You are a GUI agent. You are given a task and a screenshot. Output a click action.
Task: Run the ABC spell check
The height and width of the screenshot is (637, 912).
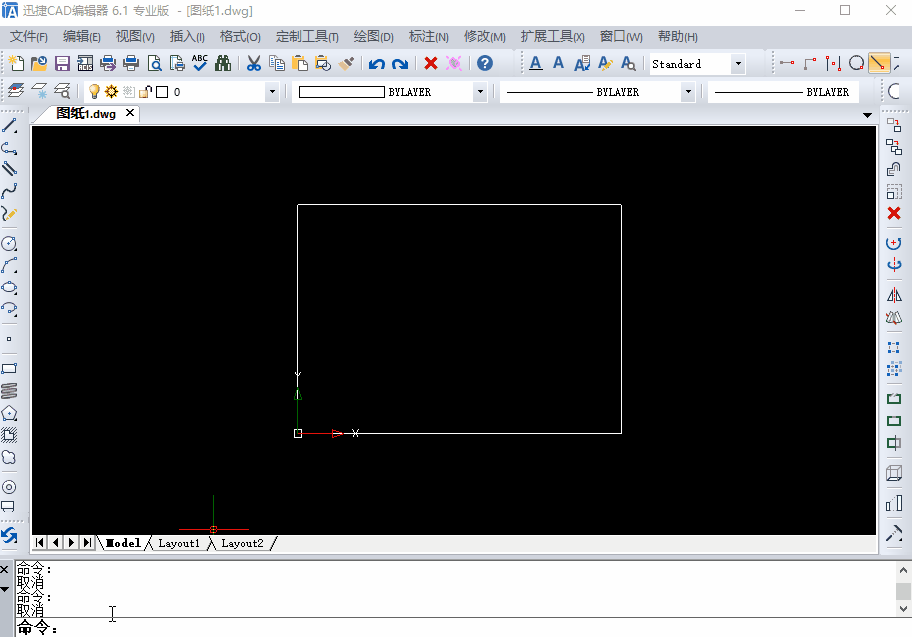(200, 63)
